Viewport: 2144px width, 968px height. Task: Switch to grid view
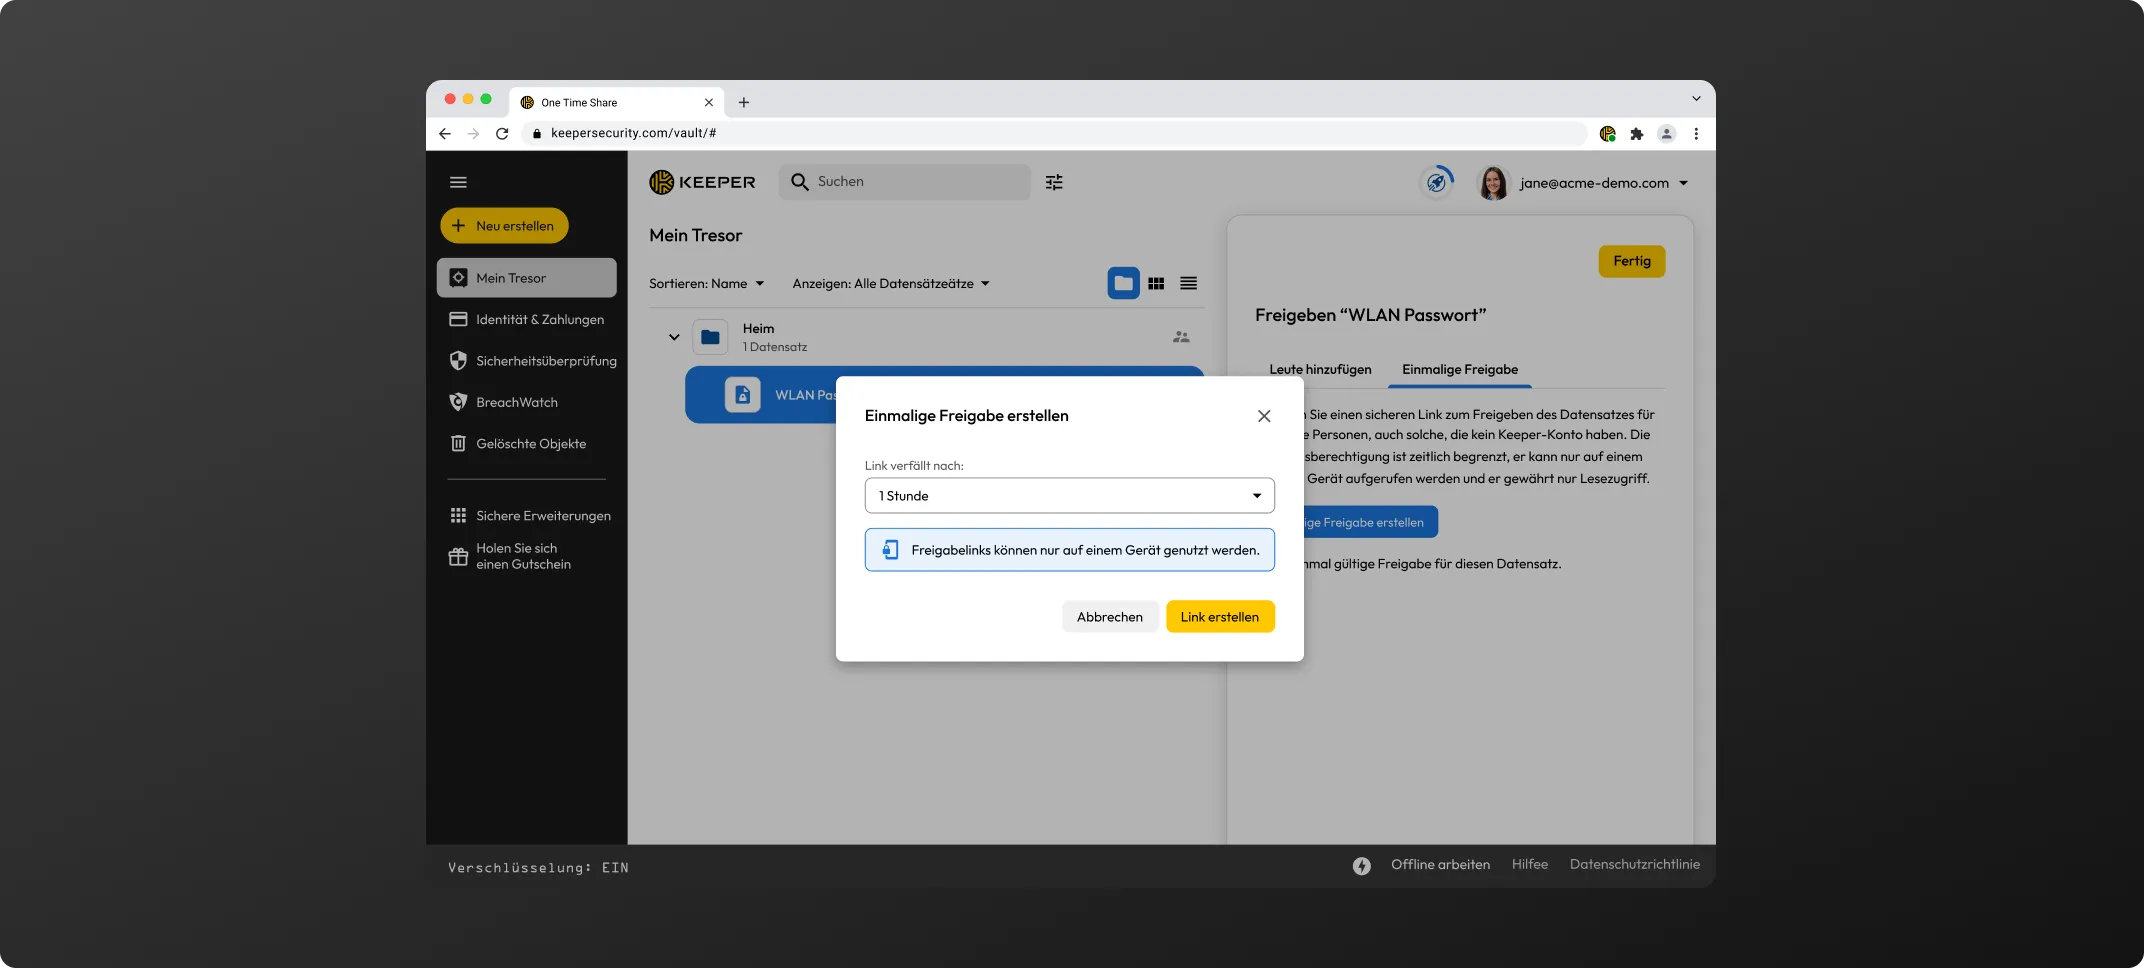pyautogui.click(x=1156, y=284)
